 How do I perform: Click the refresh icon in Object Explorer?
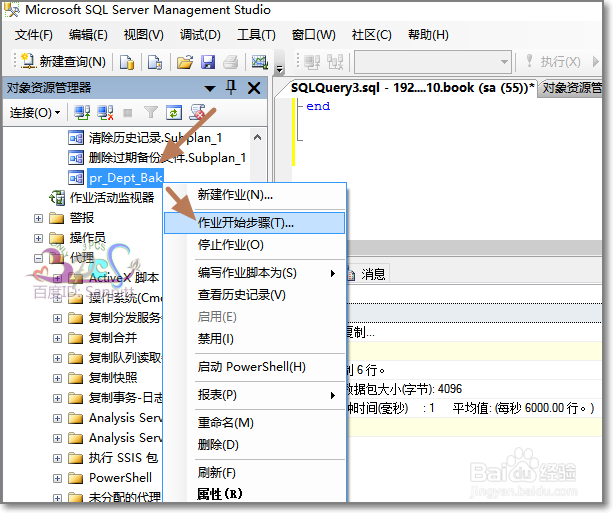point(174,113)
